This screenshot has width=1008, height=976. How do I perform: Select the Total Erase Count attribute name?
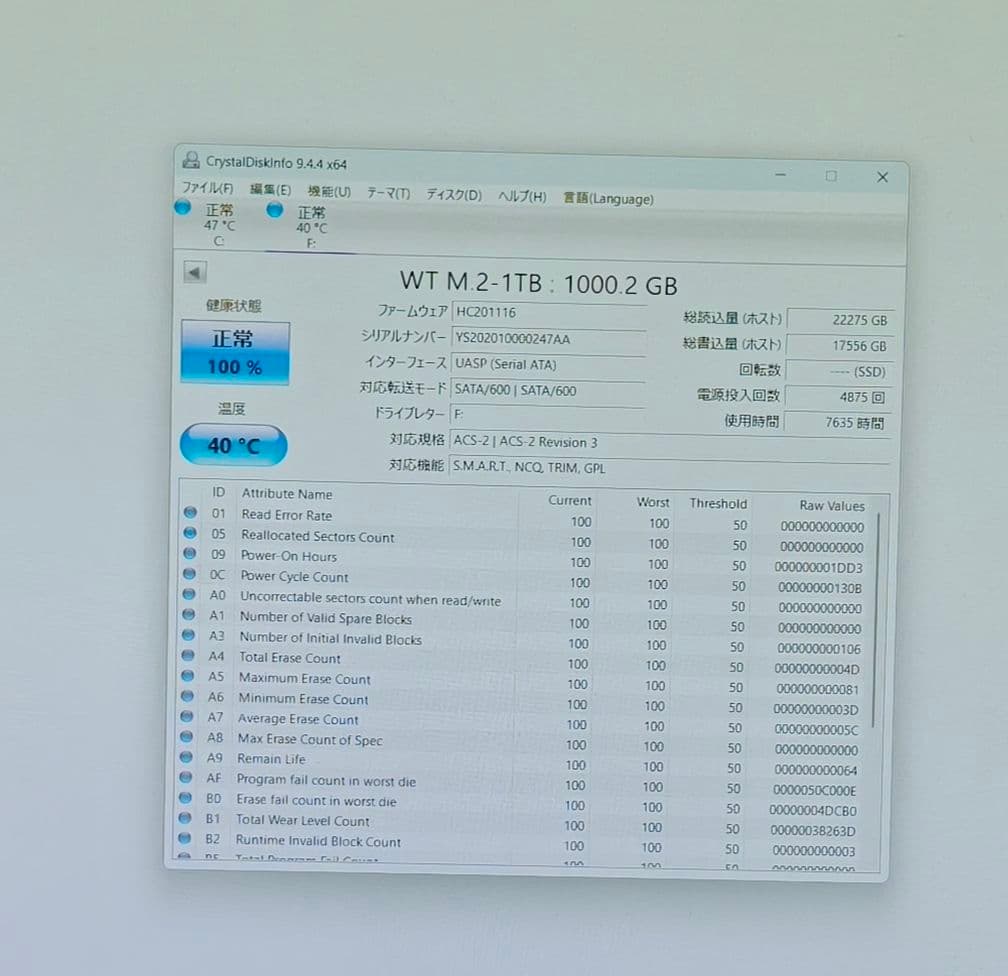click(289, 658)
